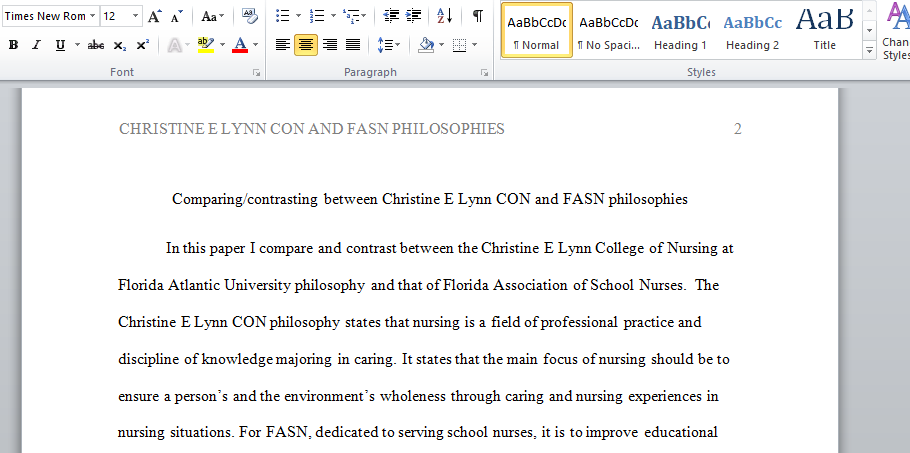Click Decrease Indent icon

[392, 16]
